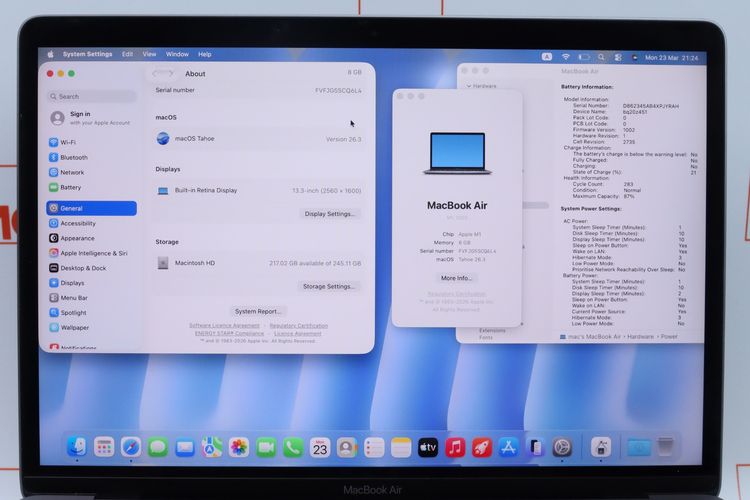Select Wi-Fi in the settings sidebar
Viewport: 750px width, 500px height.
pos(91,142)
